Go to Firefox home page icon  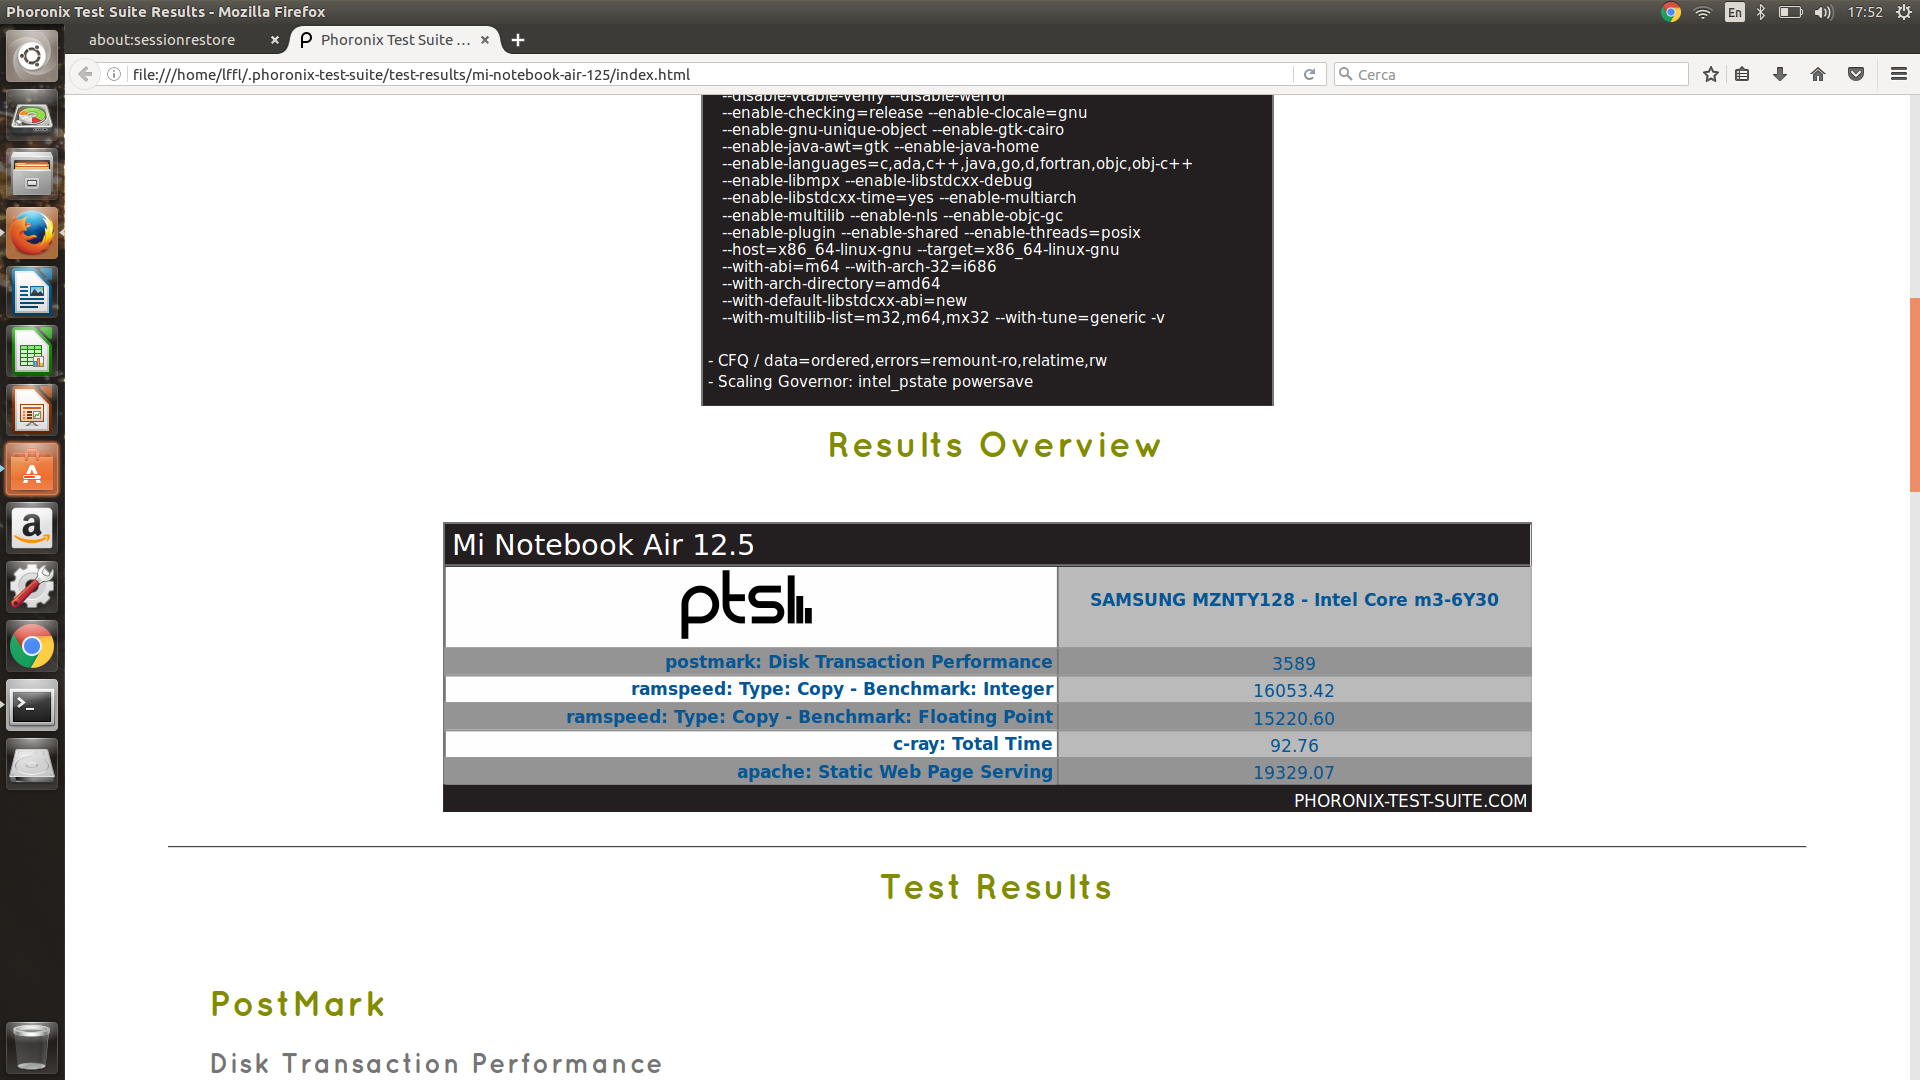[x=1818, y=74]
